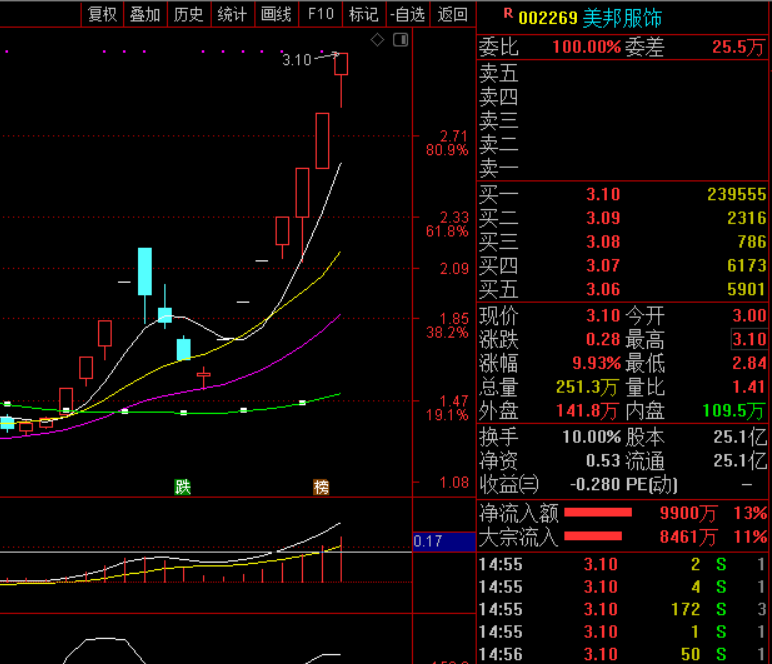Select the 卖一 order row
772x664 pixels.
622,168
